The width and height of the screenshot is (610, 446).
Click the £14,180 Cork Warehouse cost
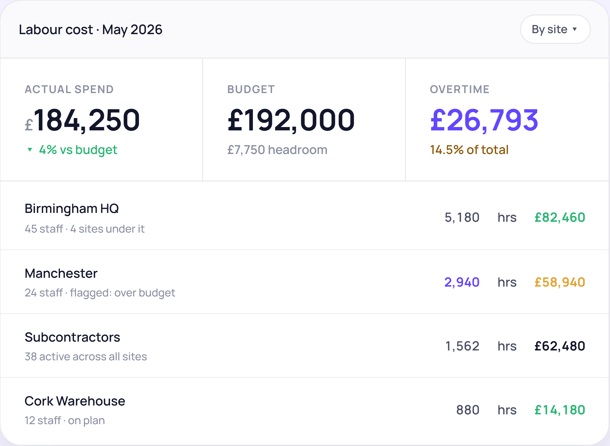tap(560, 409)
